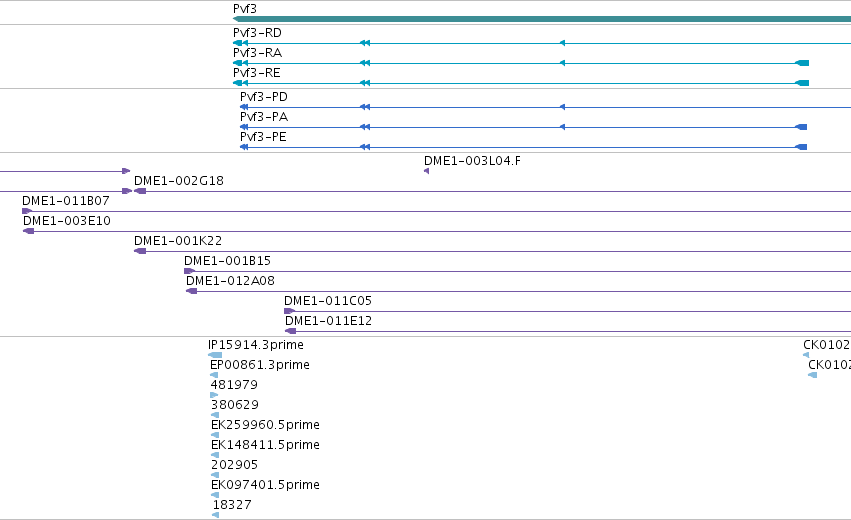Select EP00861.3prime EST label

(260, 365)
